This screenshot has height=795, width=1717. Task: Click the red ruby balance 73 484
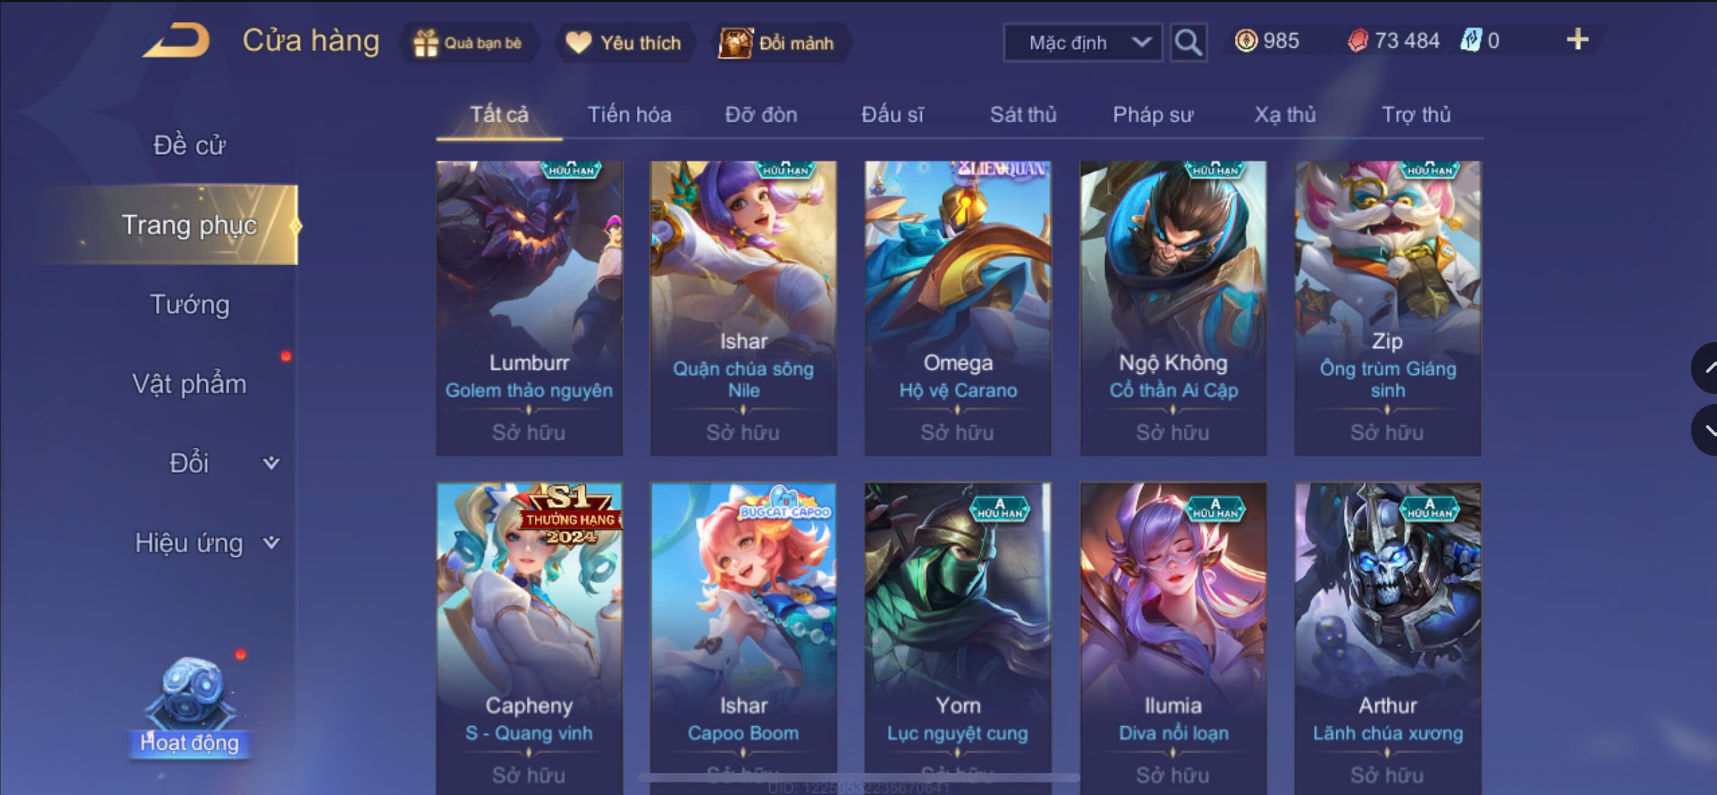(1394, 41)
